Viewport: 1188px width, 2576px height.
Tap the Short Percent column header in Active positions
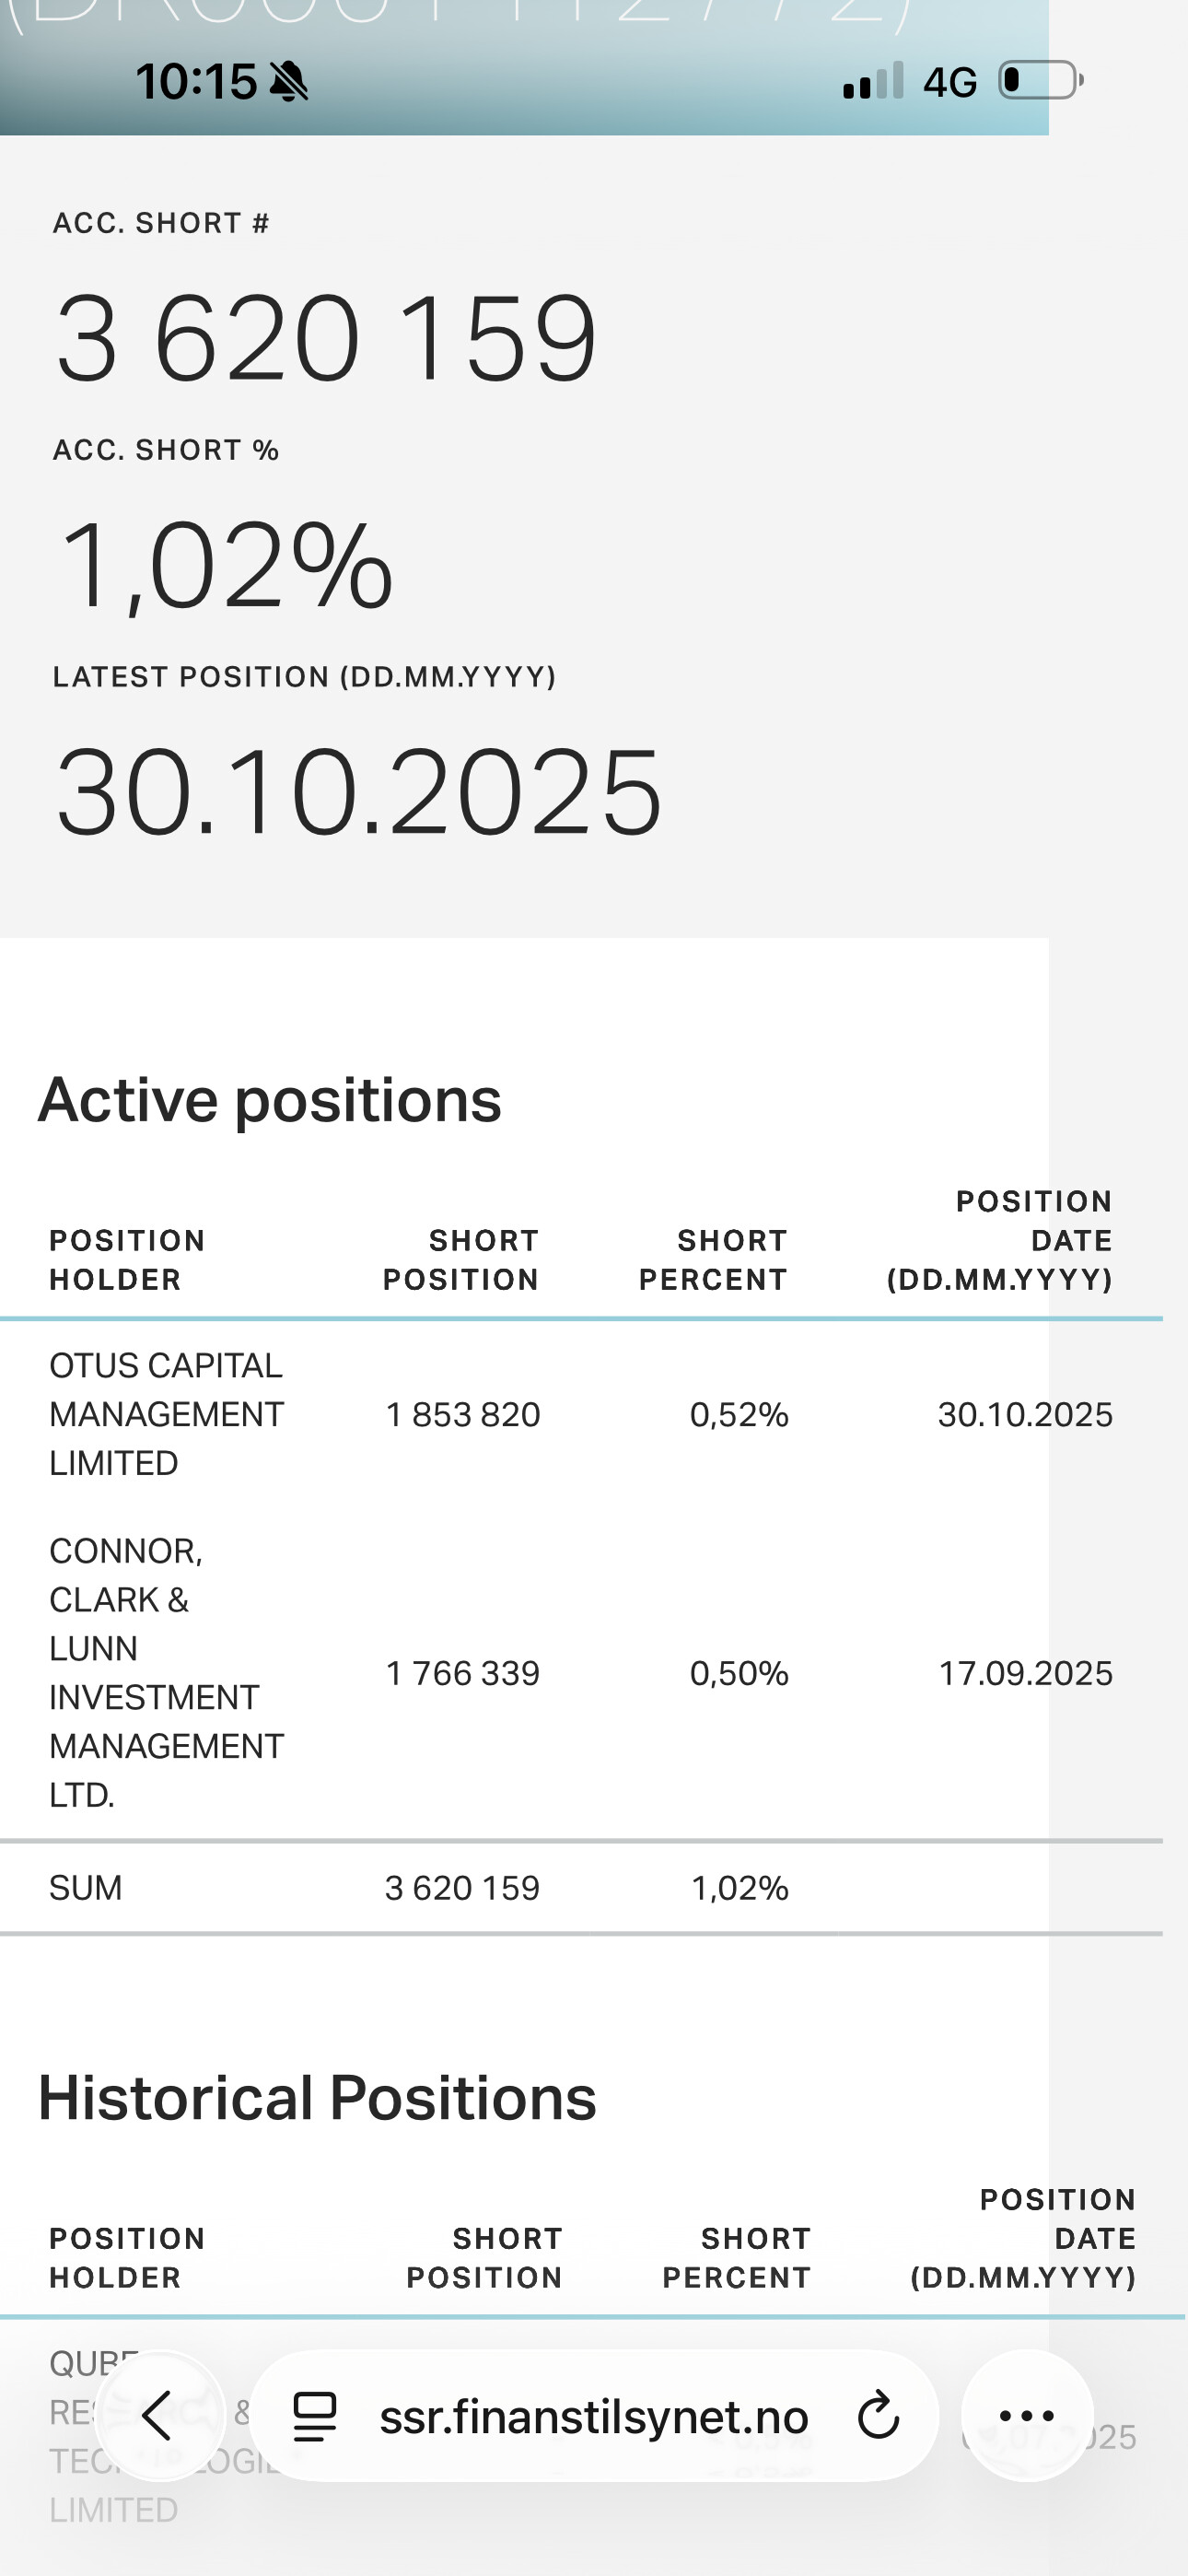713,1260
